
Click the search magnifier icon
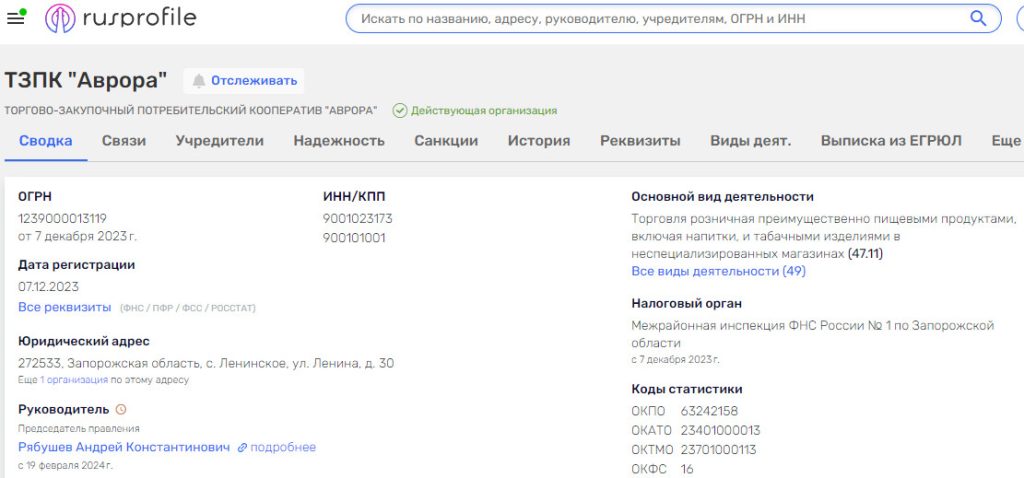(978, 18)
